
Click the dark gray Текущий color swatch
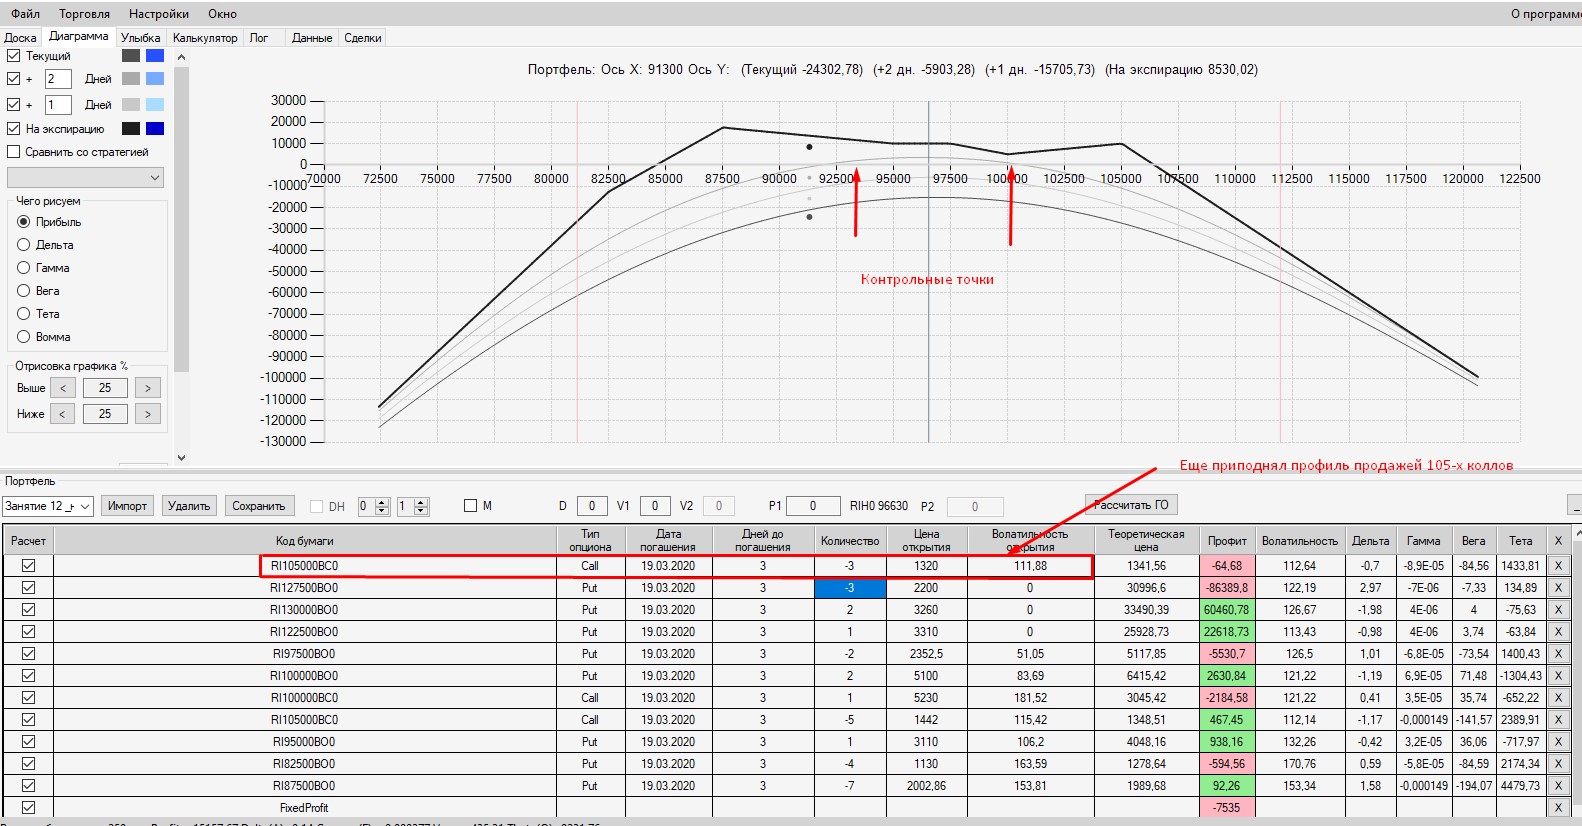coord(131,56)
